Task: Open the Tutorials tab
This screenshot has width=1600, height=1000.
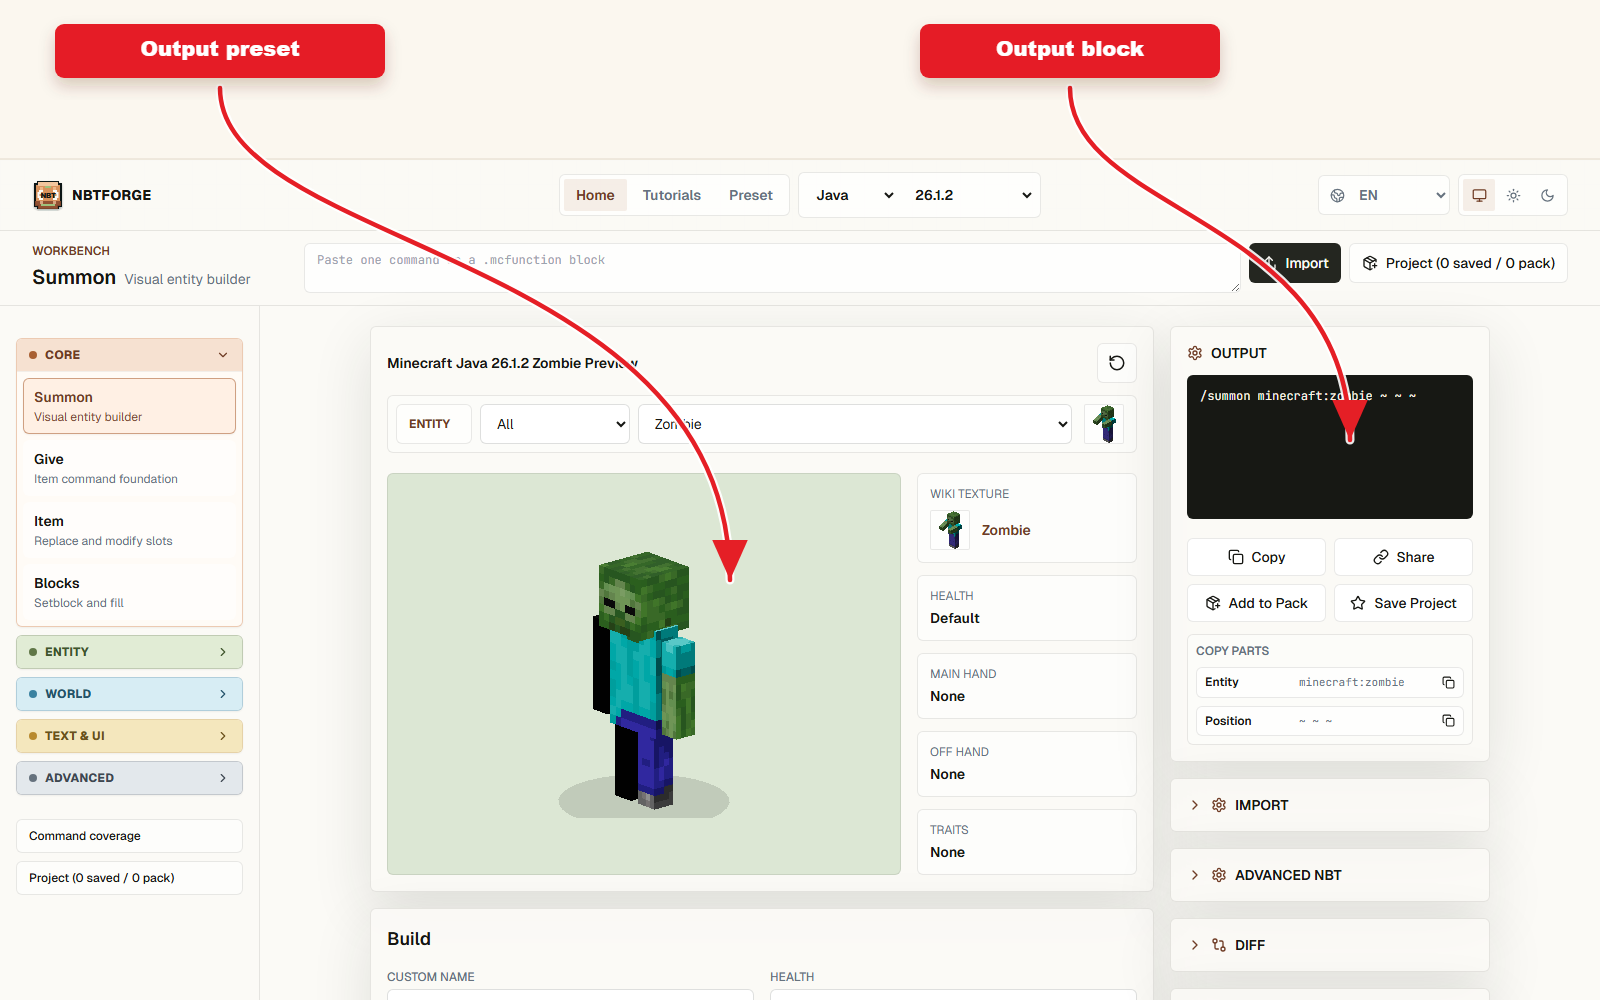Action: (x=672, y=195)
